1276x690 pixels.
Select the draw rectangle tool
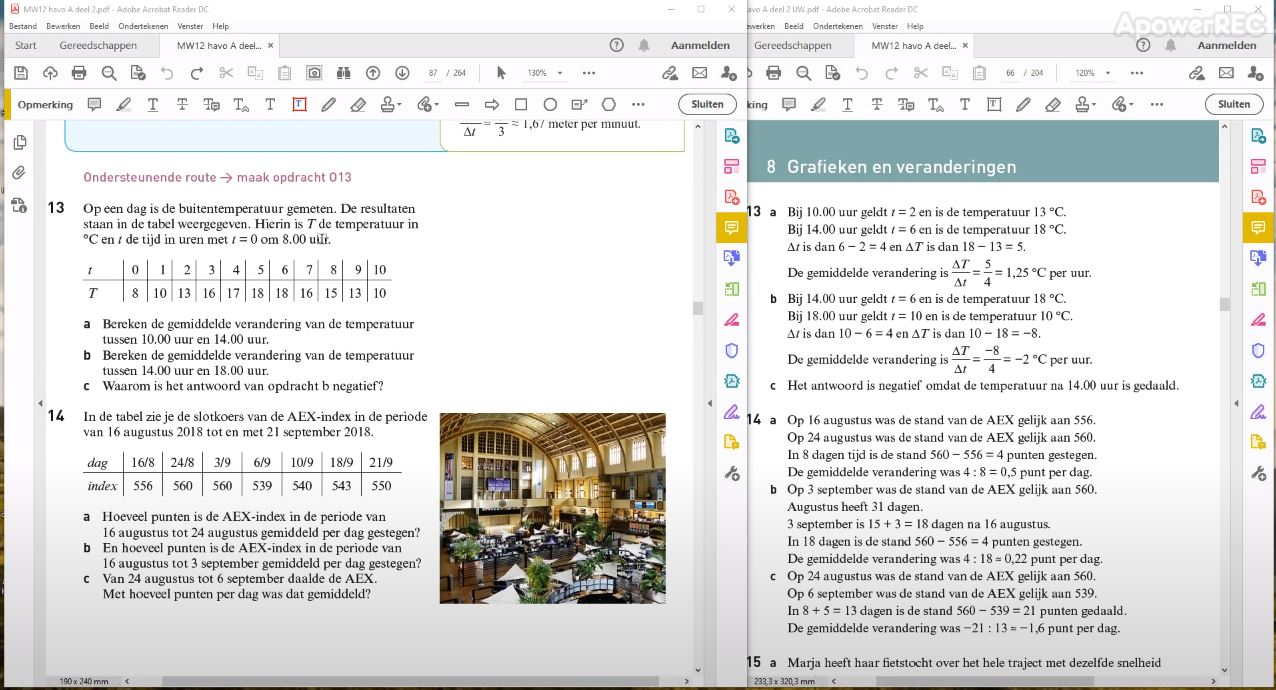(x=520, y=104)
